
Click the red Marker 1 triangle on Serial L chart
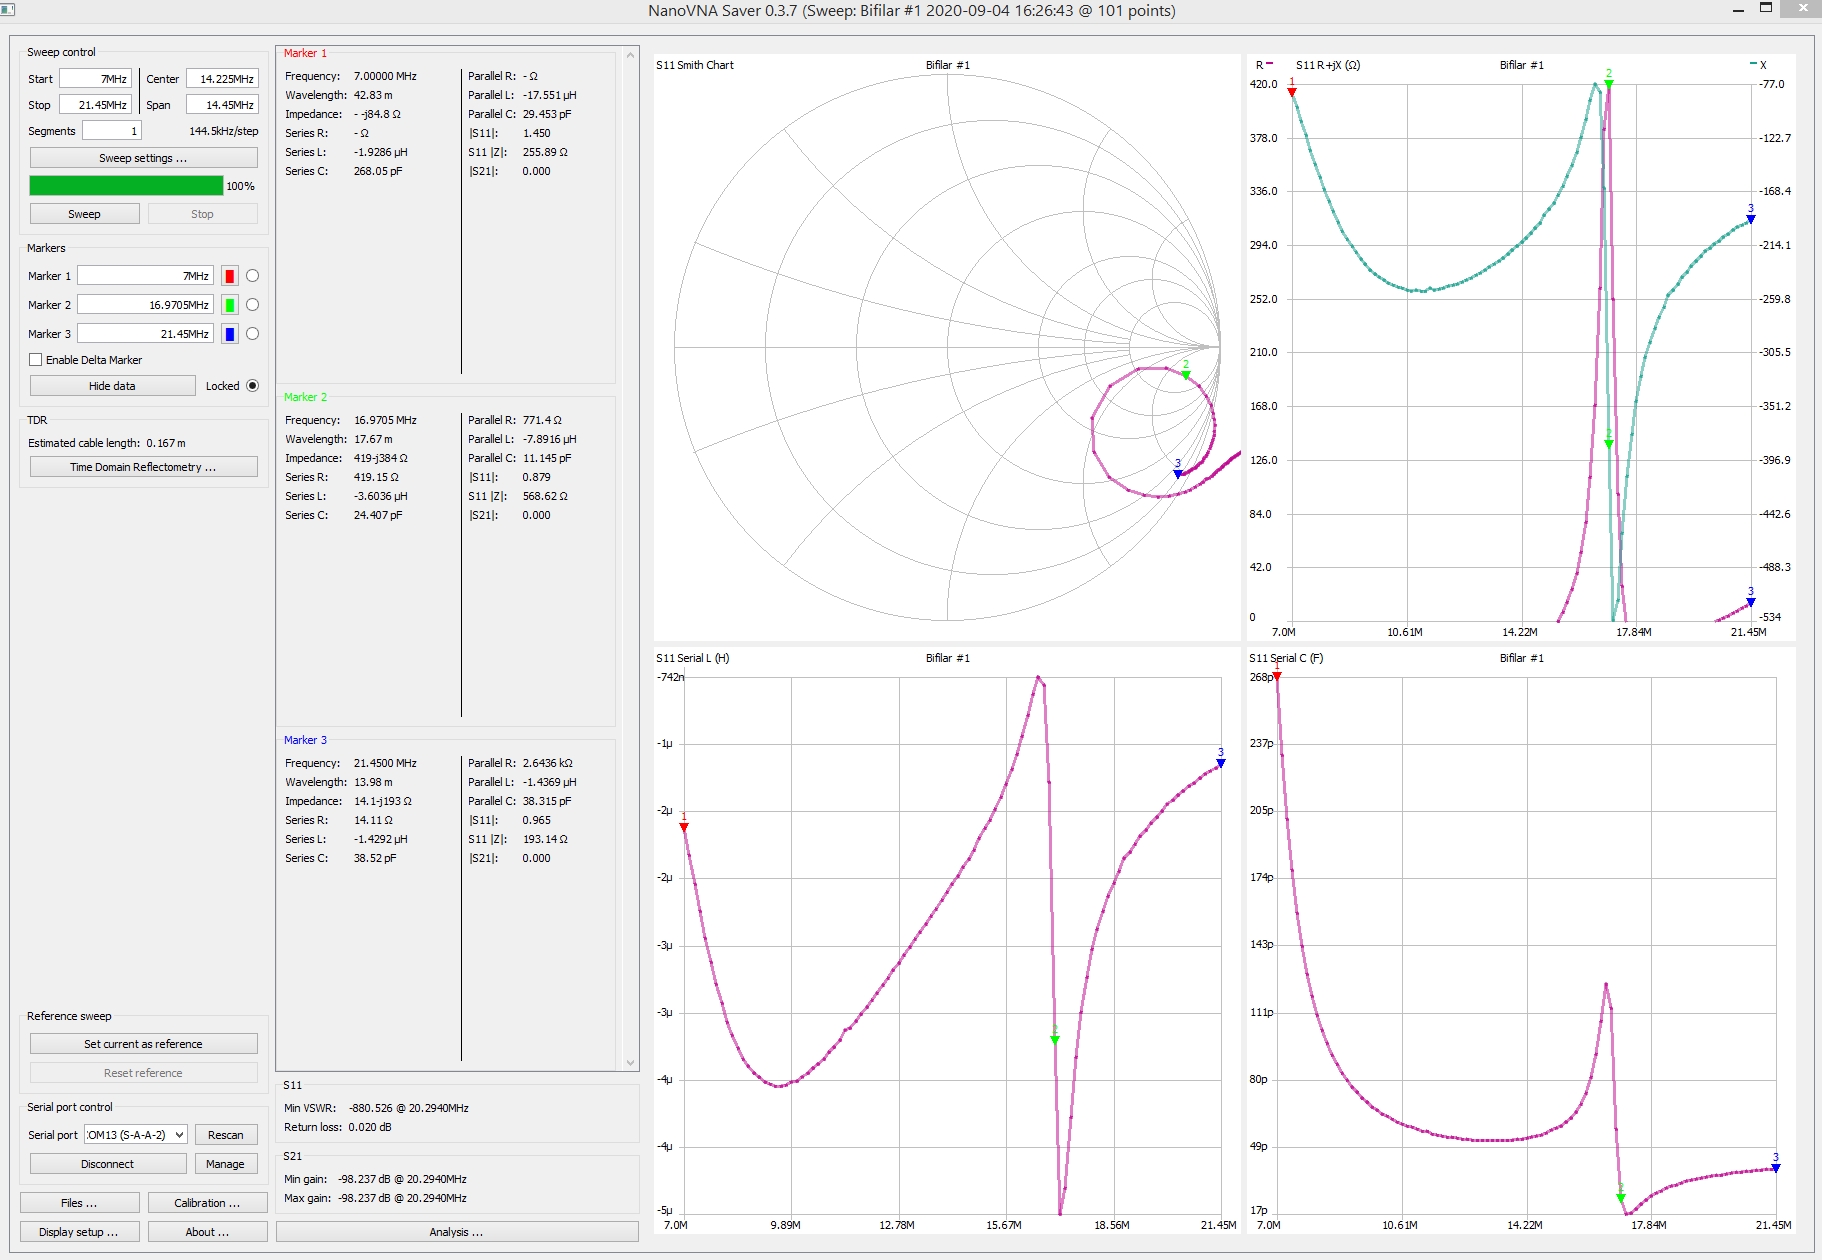pos(684,827)
